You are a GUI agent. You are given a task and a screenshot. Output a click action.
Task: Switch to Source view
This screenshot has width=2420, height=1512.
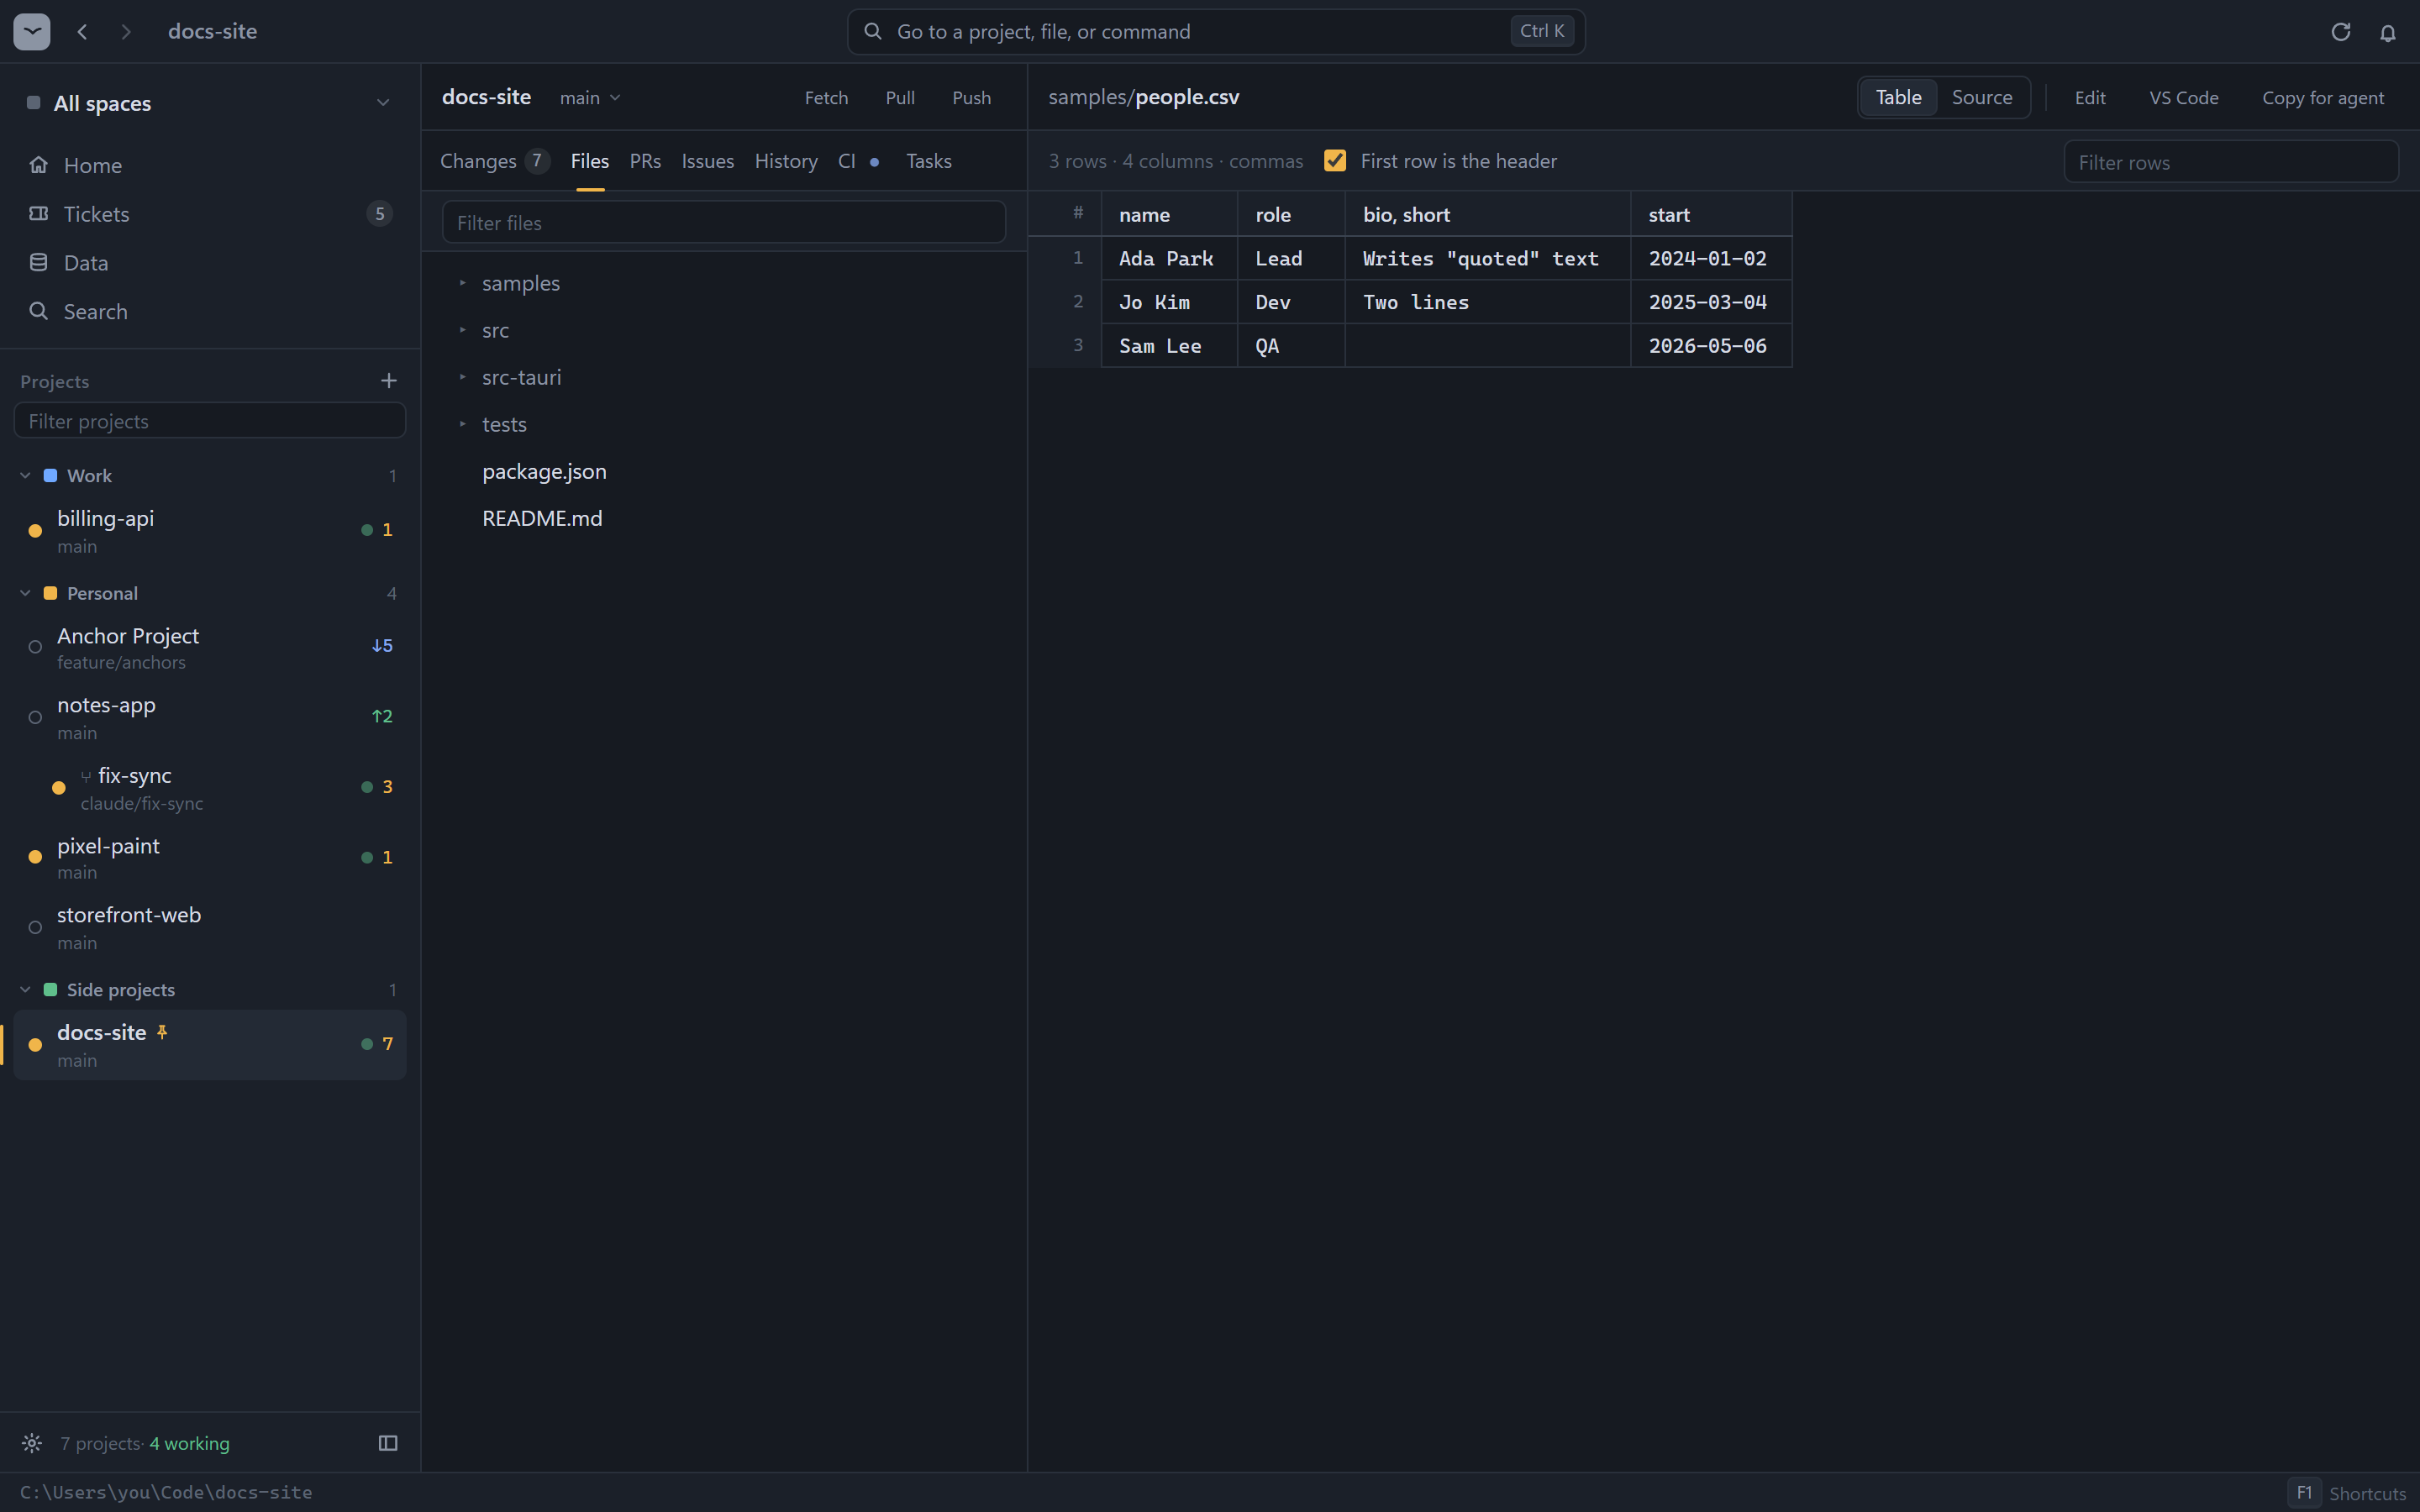(x=1982, y=98)
